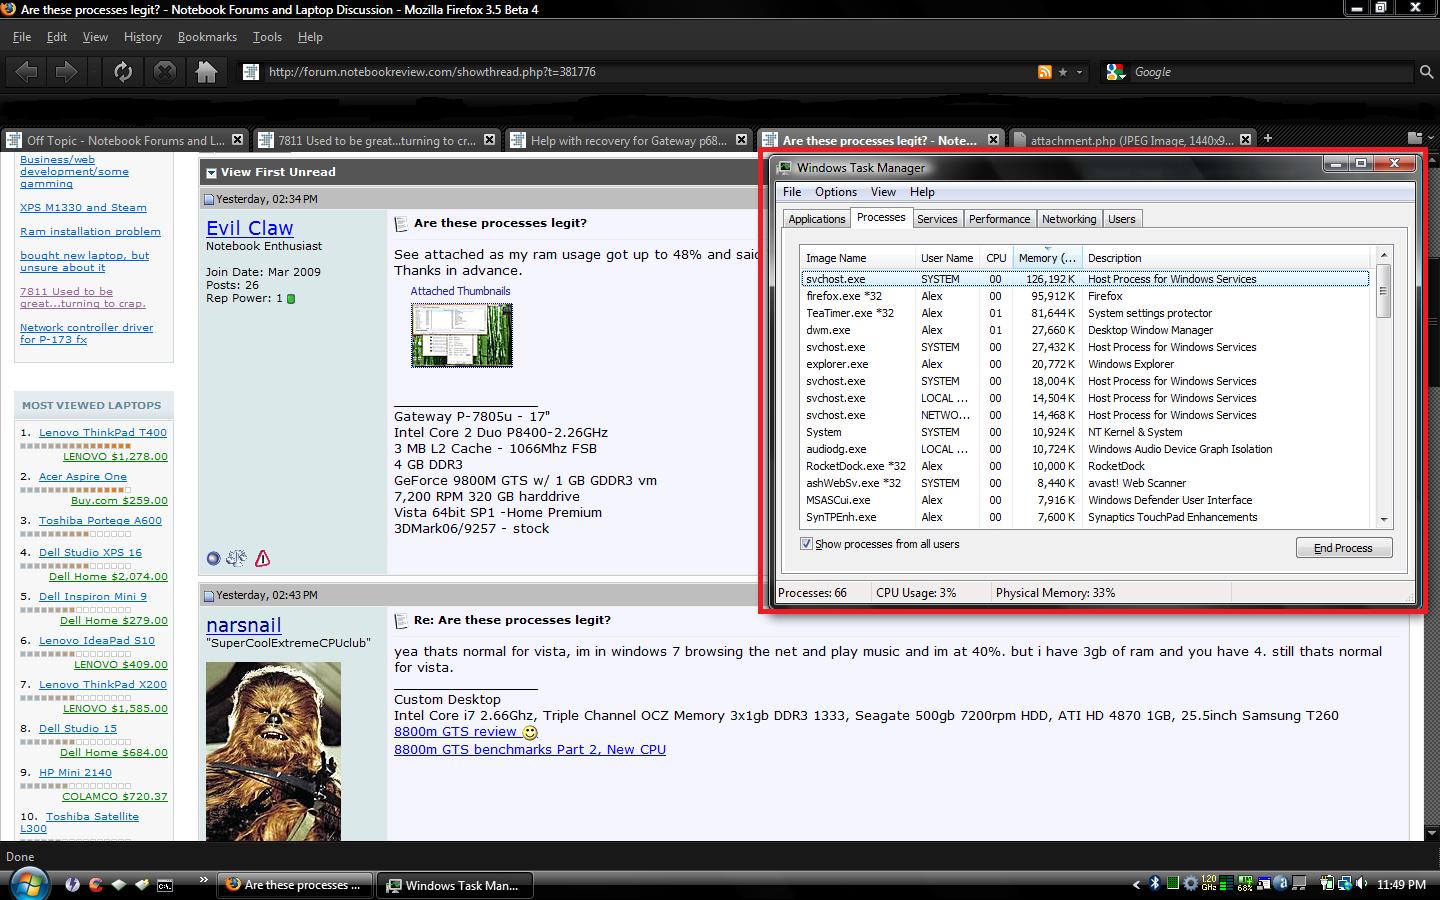Open 8800m GTS benchmarks Part 2 link

click(x=530, y=749)
